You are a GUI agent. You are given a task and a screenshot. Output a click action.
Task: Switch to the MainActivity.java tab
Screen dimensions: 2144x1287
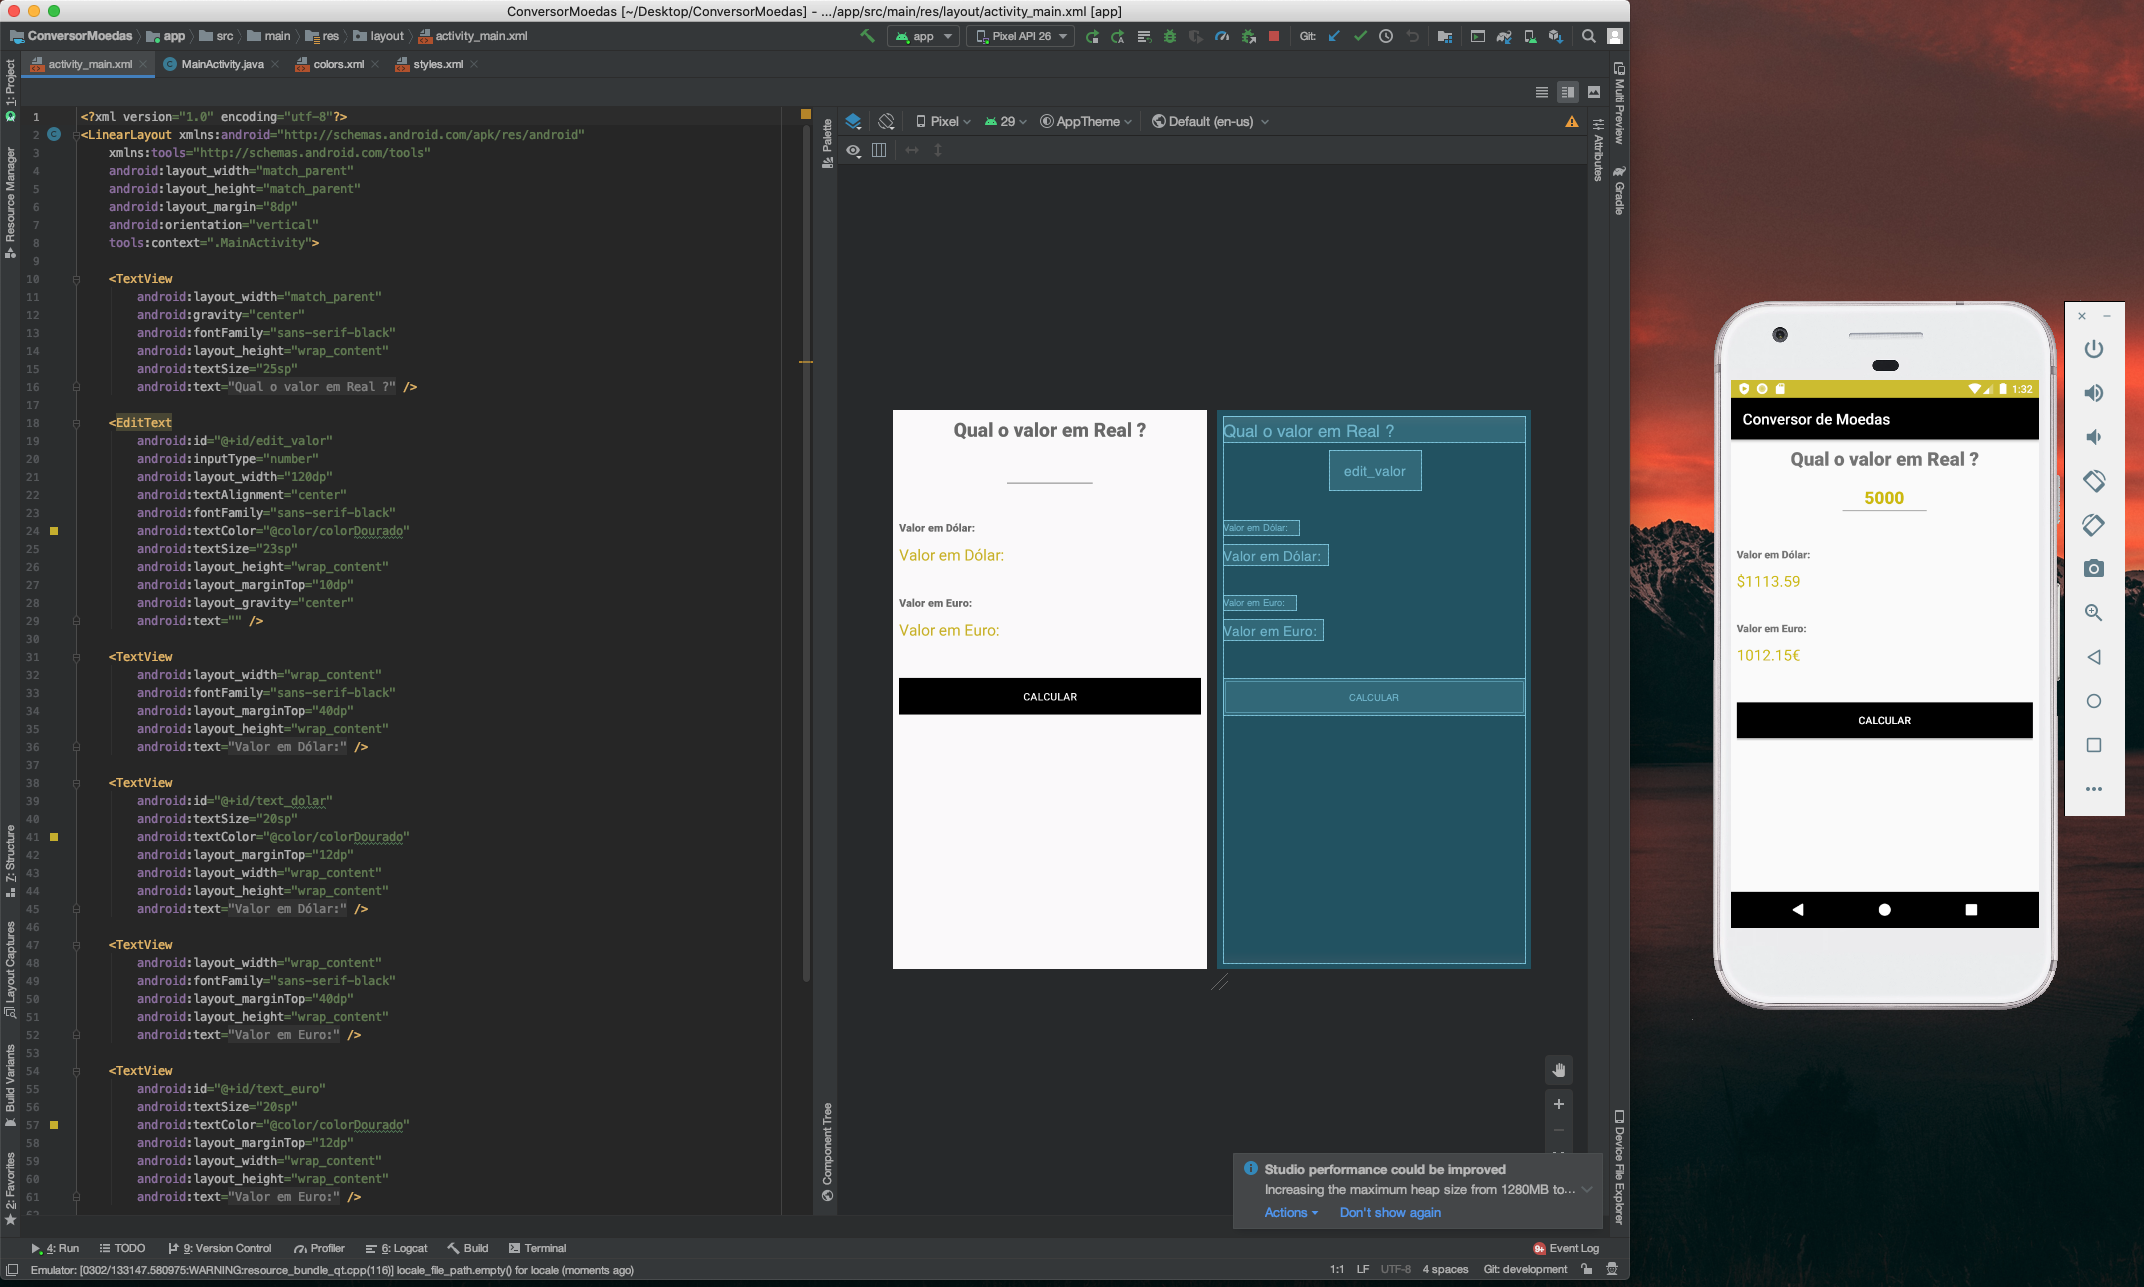(x=222, y=64)
